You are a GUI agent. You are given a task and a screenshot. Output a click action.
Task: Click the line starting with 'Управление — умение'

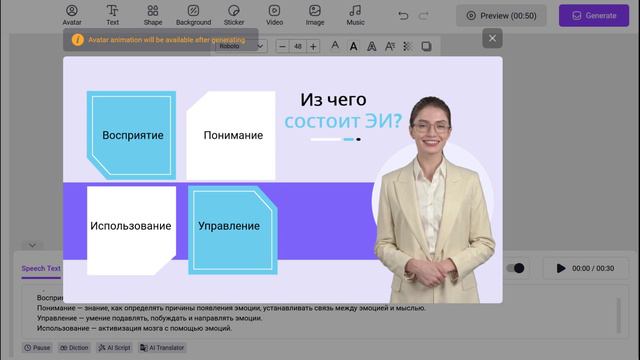tap(149, 318)
